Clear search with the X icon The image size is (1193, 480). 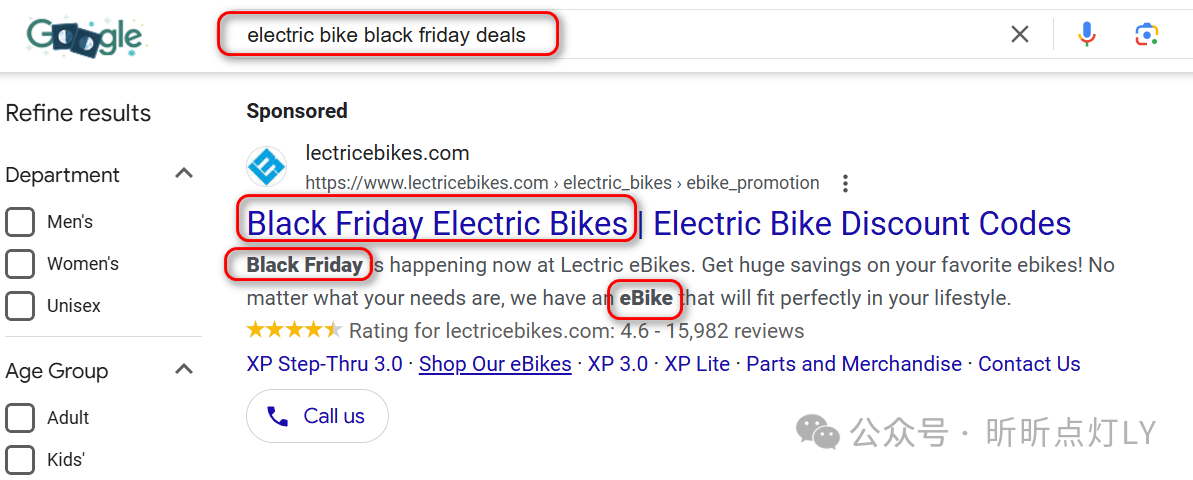click(x=1019, y=34)
